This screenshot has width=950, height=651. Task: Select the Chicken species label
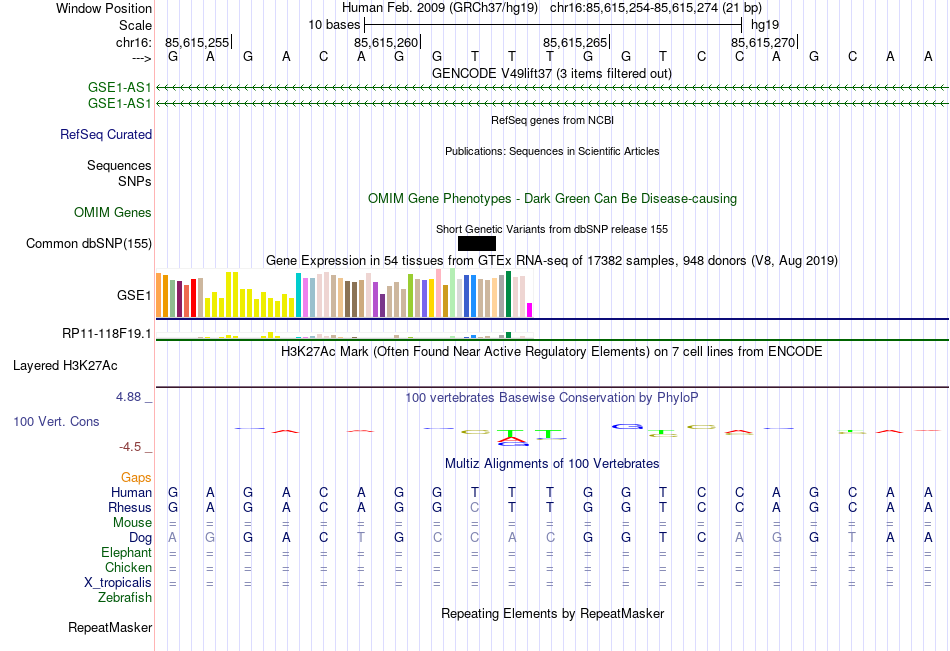click(x=128, y=567)
